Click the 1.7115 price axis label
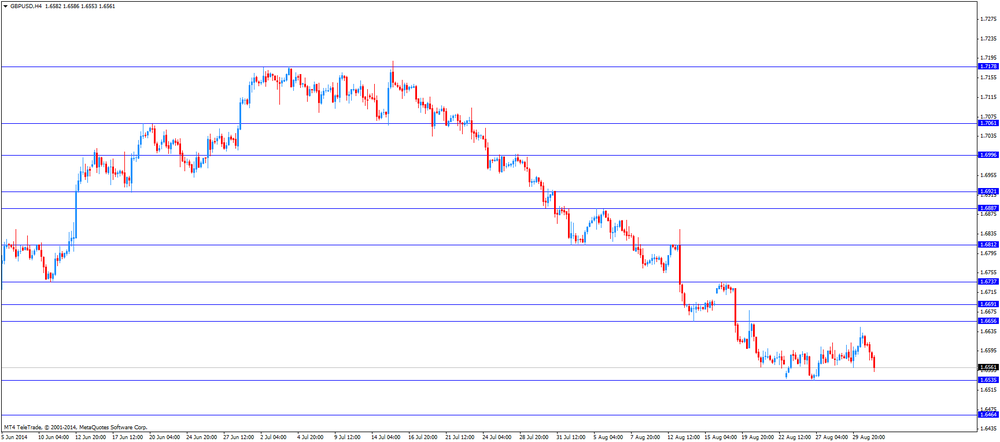Screen dimensions: 1000x442 (x=987, y=97)
